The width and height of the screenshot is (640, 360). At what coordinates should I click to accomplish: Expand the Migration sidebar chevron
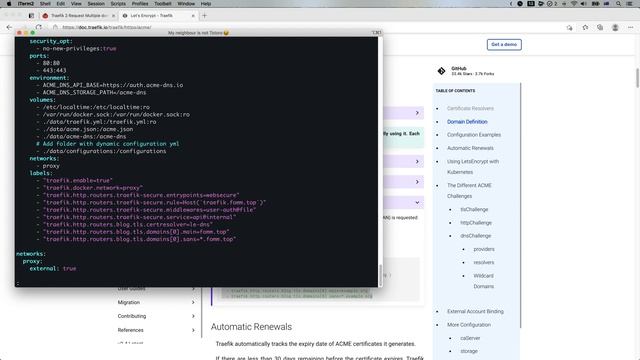pos(193,302)
